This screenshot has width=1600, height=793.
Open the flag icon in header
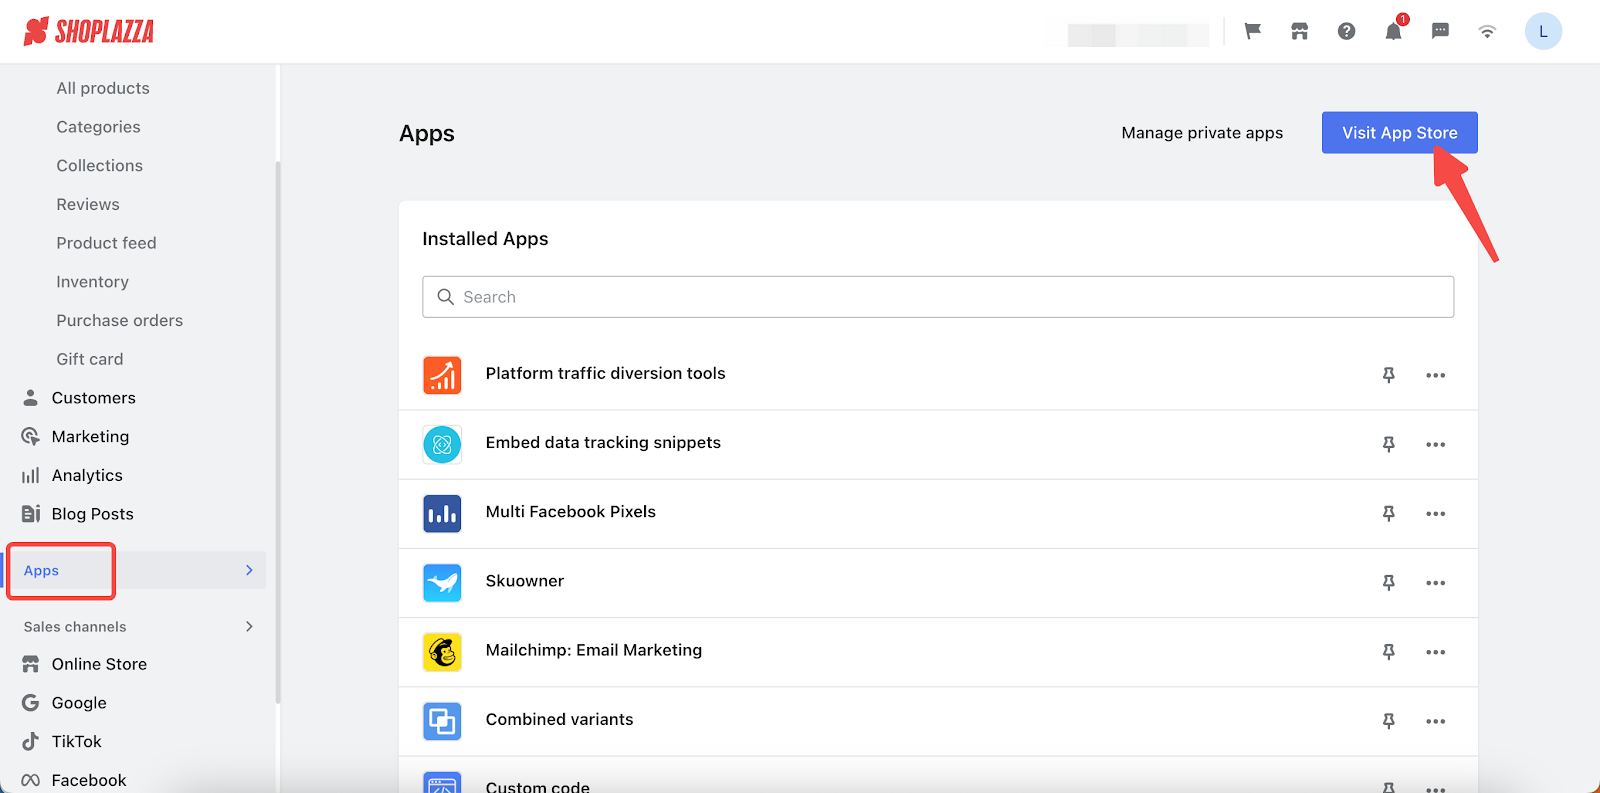coord(1252,31)
